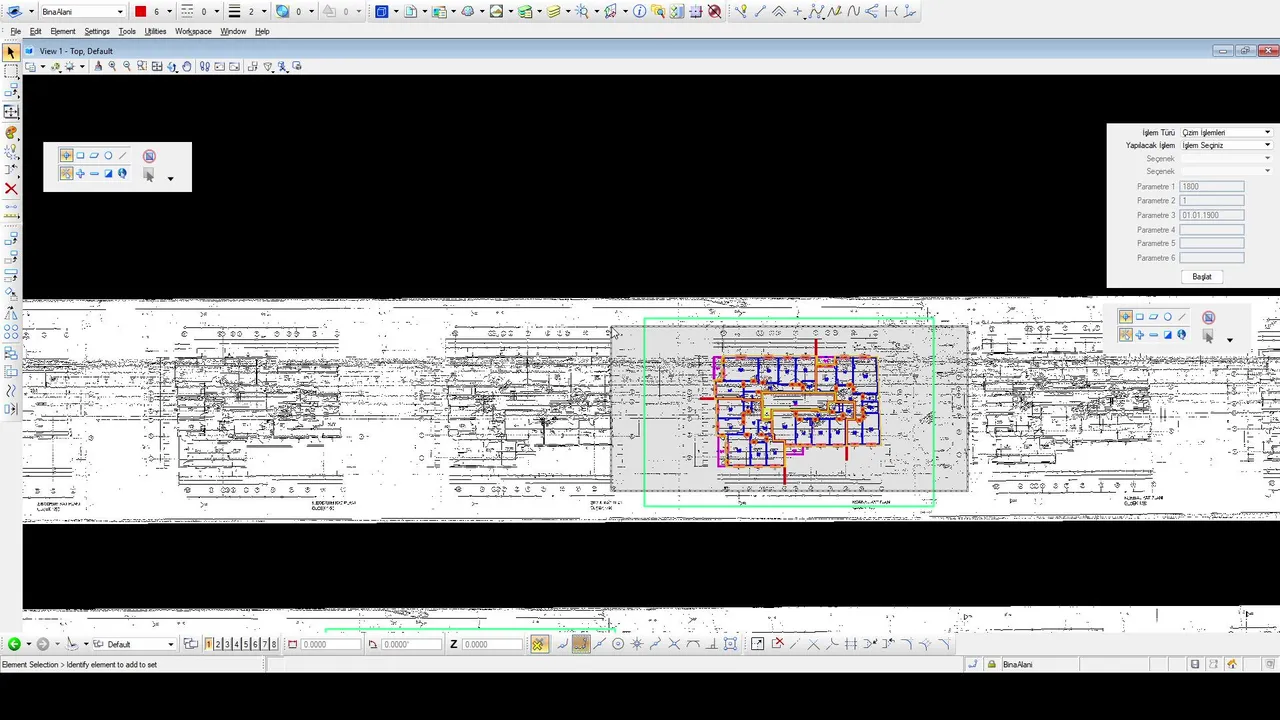
Task: Select the Pan View hand icon
Action: click(x=187, y=66)
